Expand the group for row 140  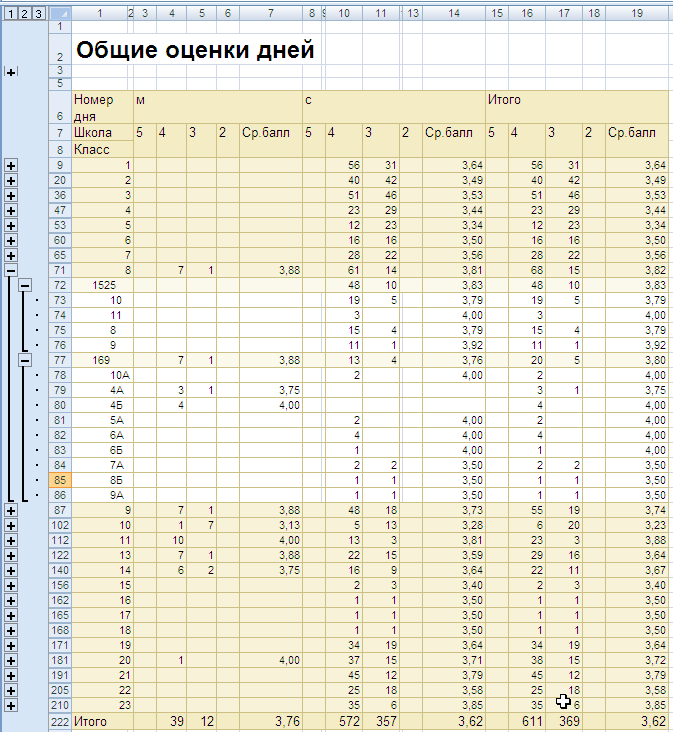(x=11, y=570)
